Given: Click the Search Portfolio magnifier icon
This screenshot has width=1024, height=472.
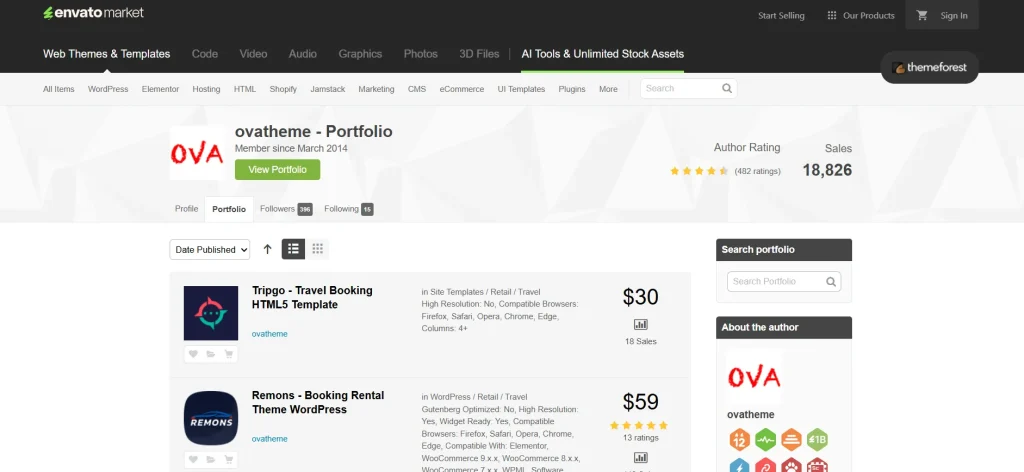Looking at the screenshot, I should pos(831,281).
